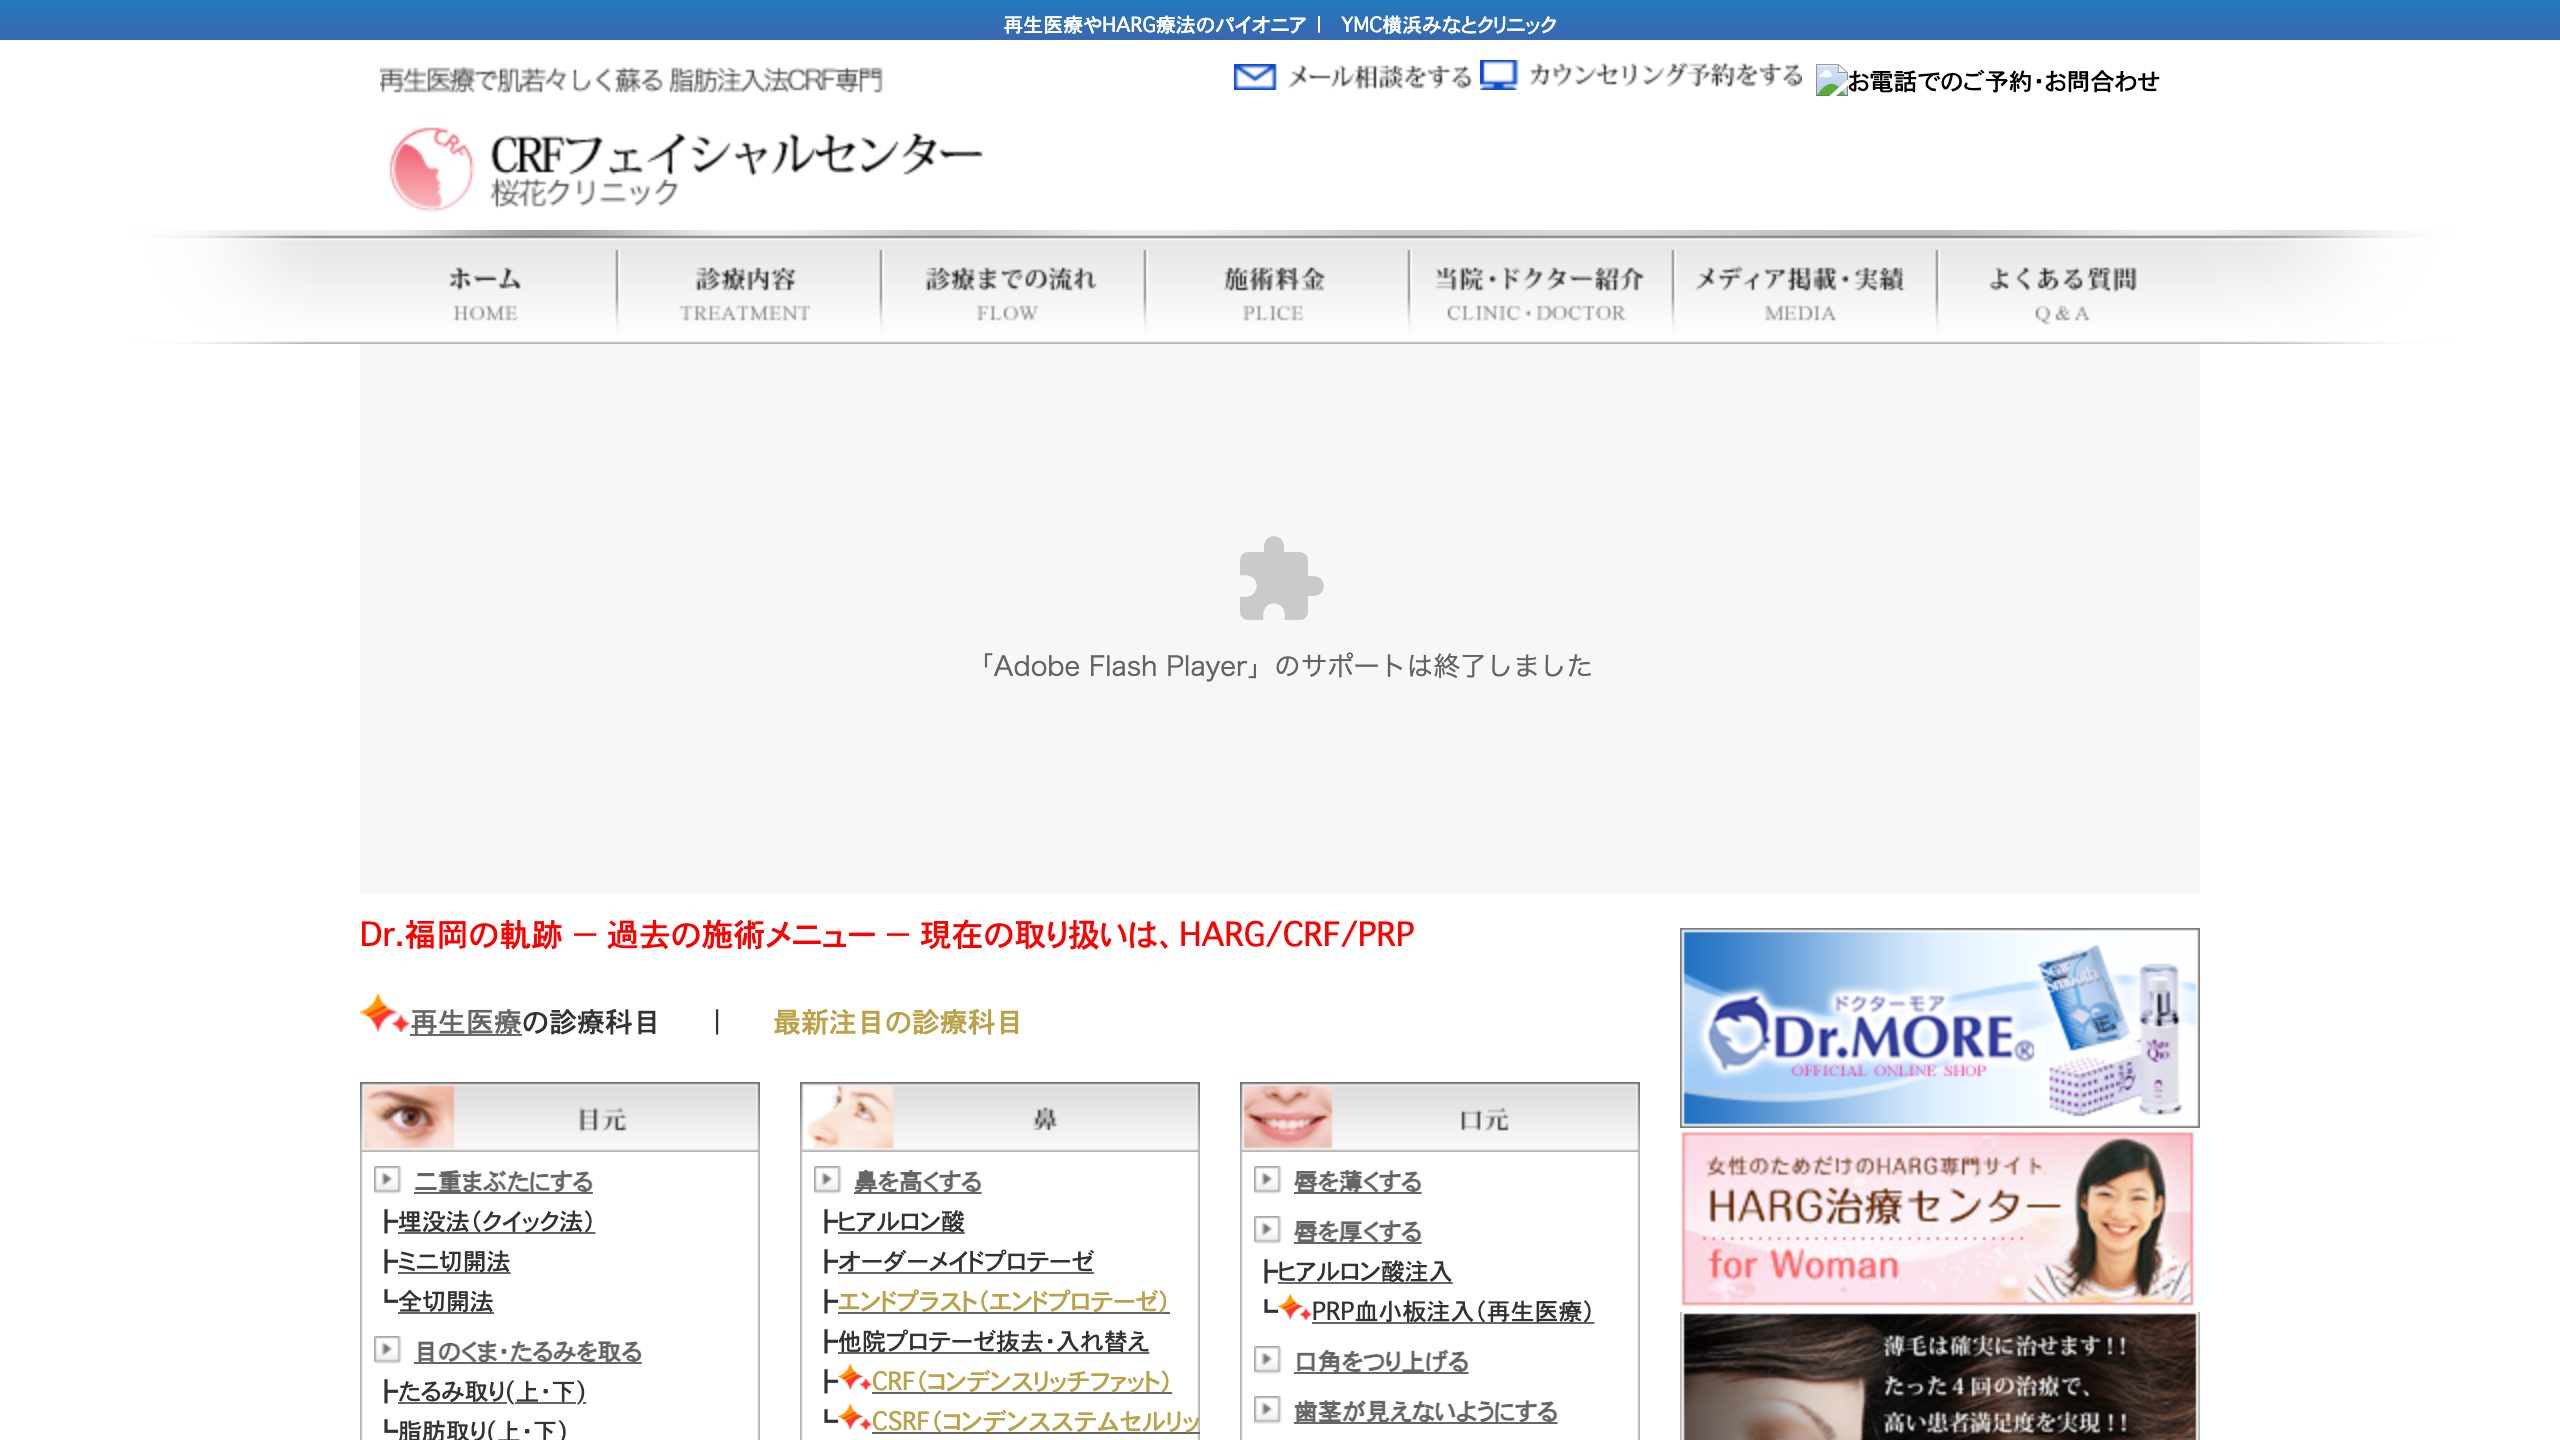Open the 施術料金 PLICE navigation tab
Screen dimensions: 2560x1440
1275,293
